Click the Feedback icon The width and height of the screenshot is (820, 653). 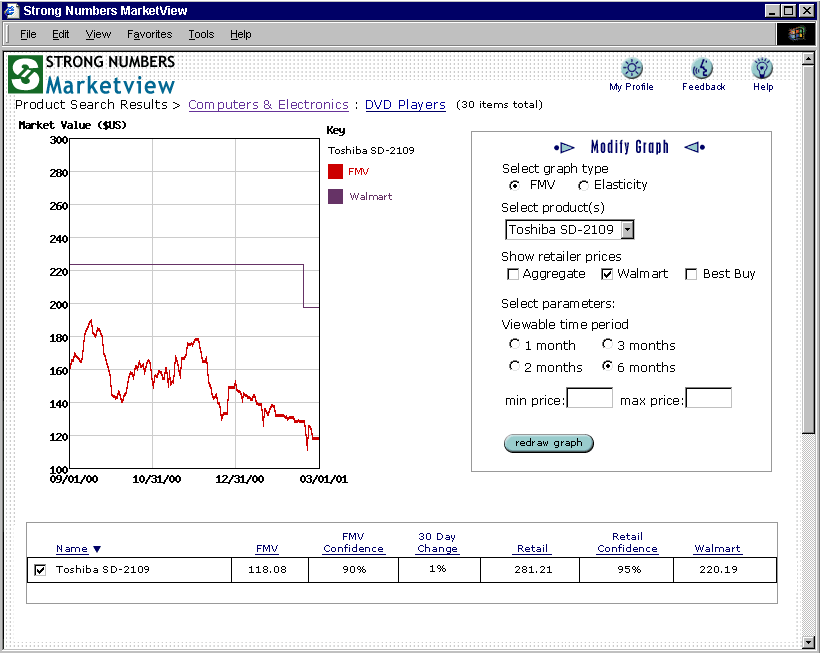point(703,69)
